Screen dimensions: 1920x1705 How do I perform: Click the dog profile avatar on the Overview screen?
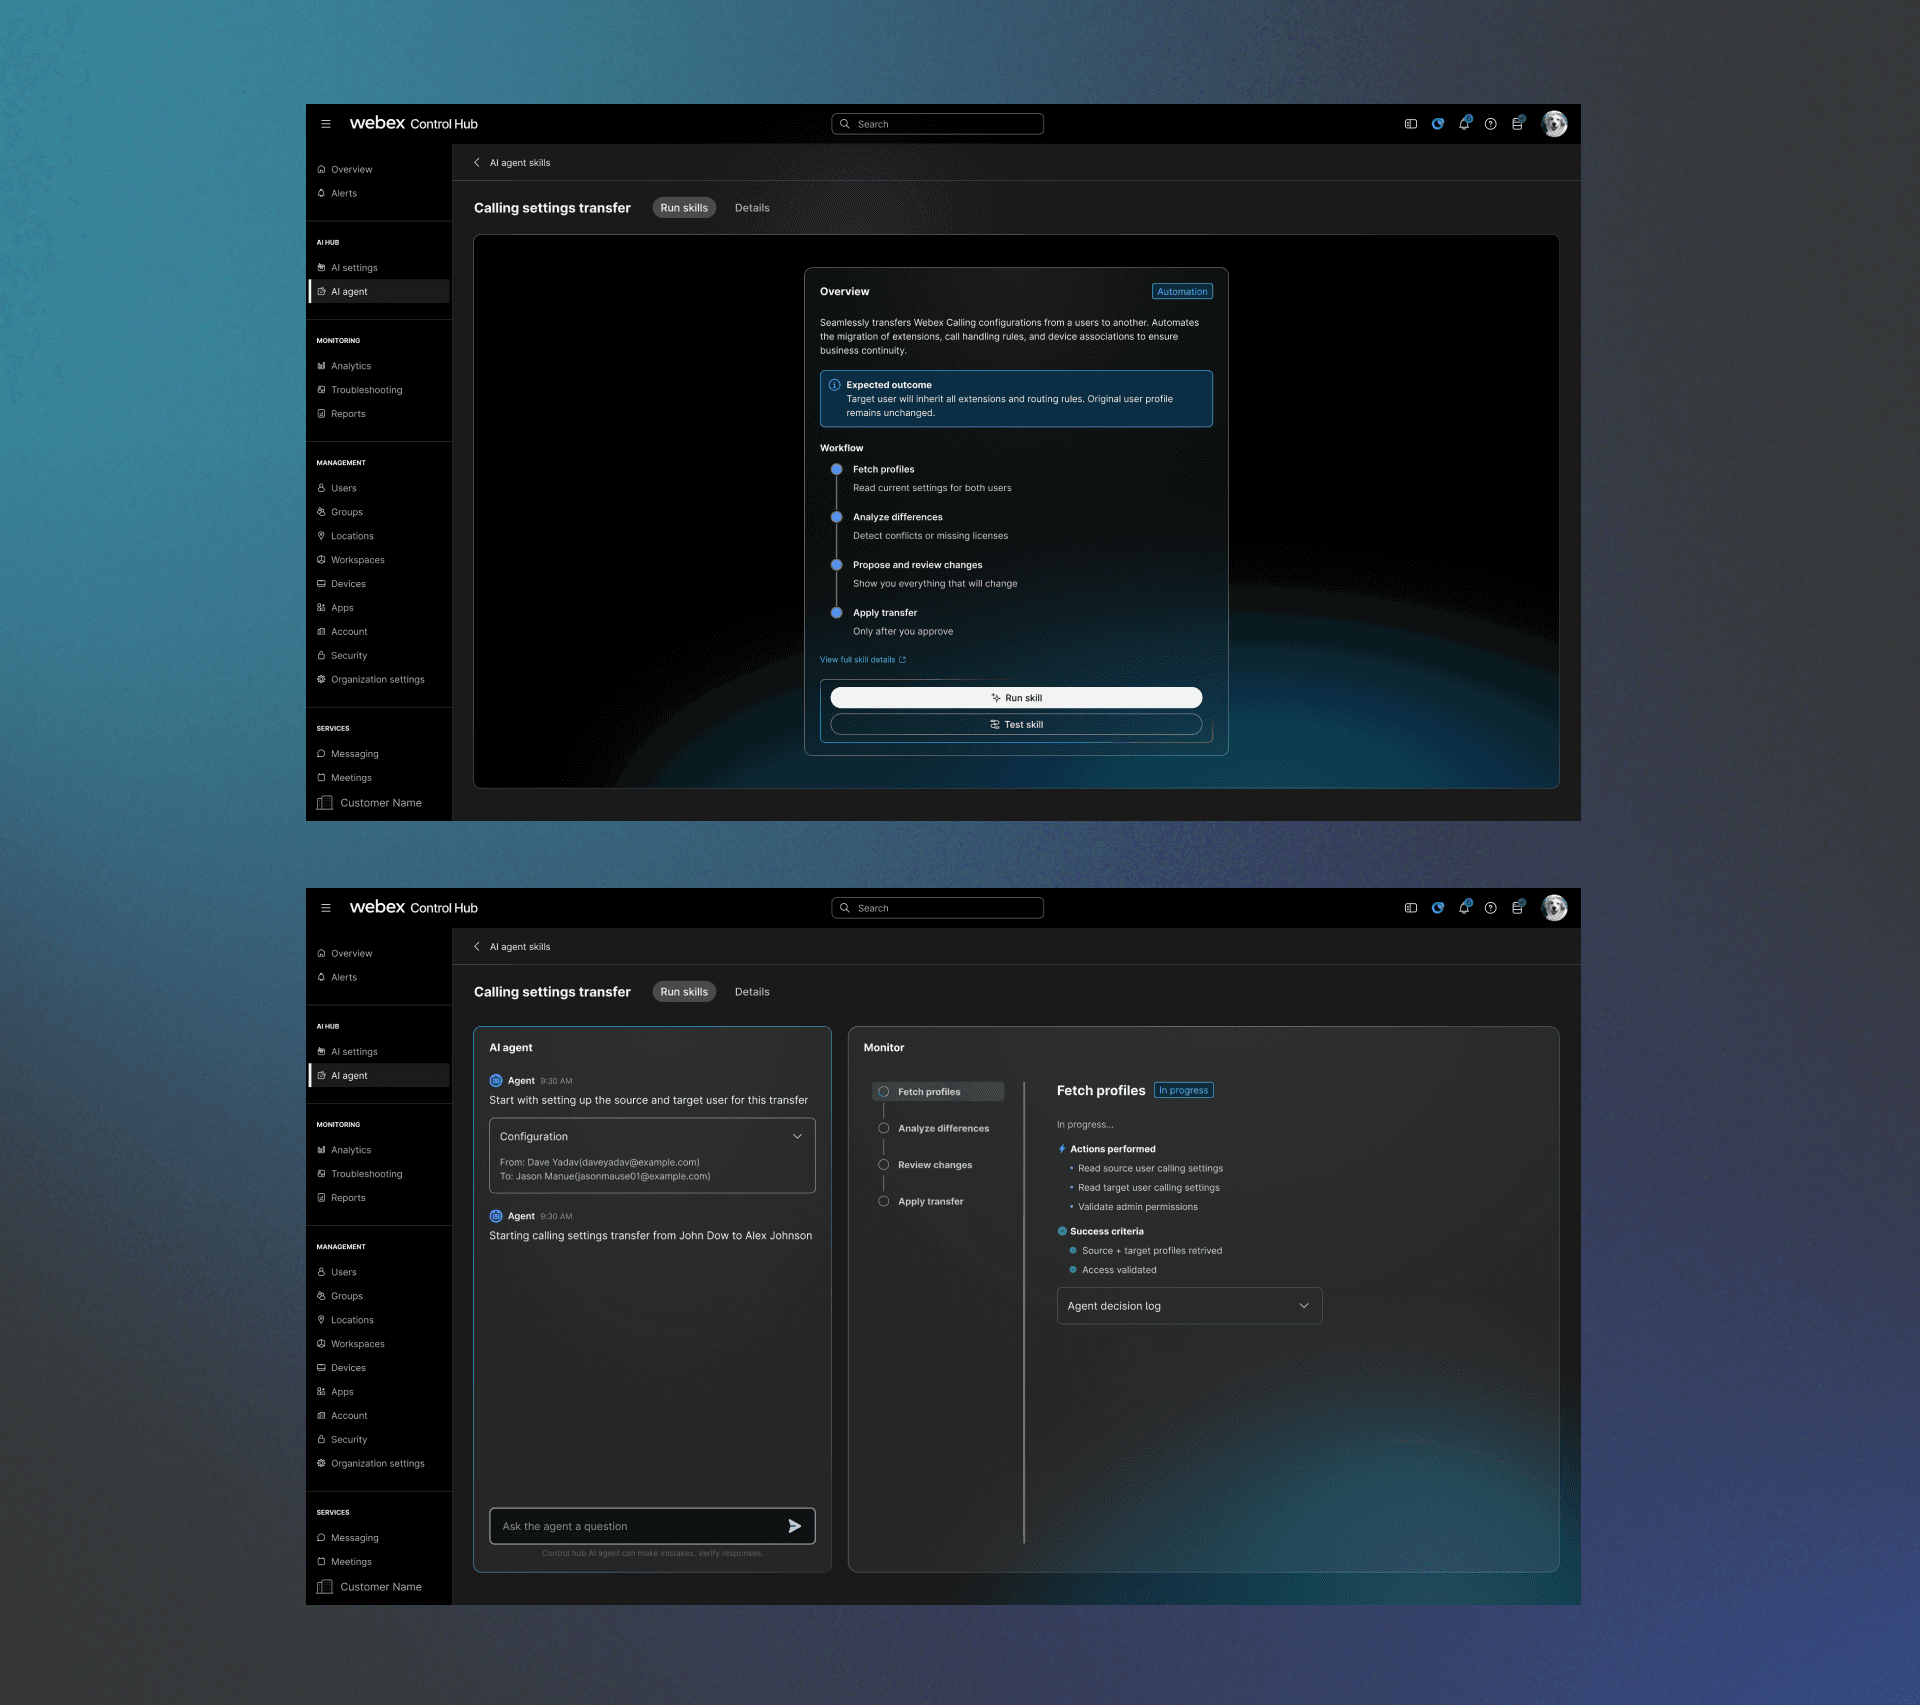pos(1554,124)
